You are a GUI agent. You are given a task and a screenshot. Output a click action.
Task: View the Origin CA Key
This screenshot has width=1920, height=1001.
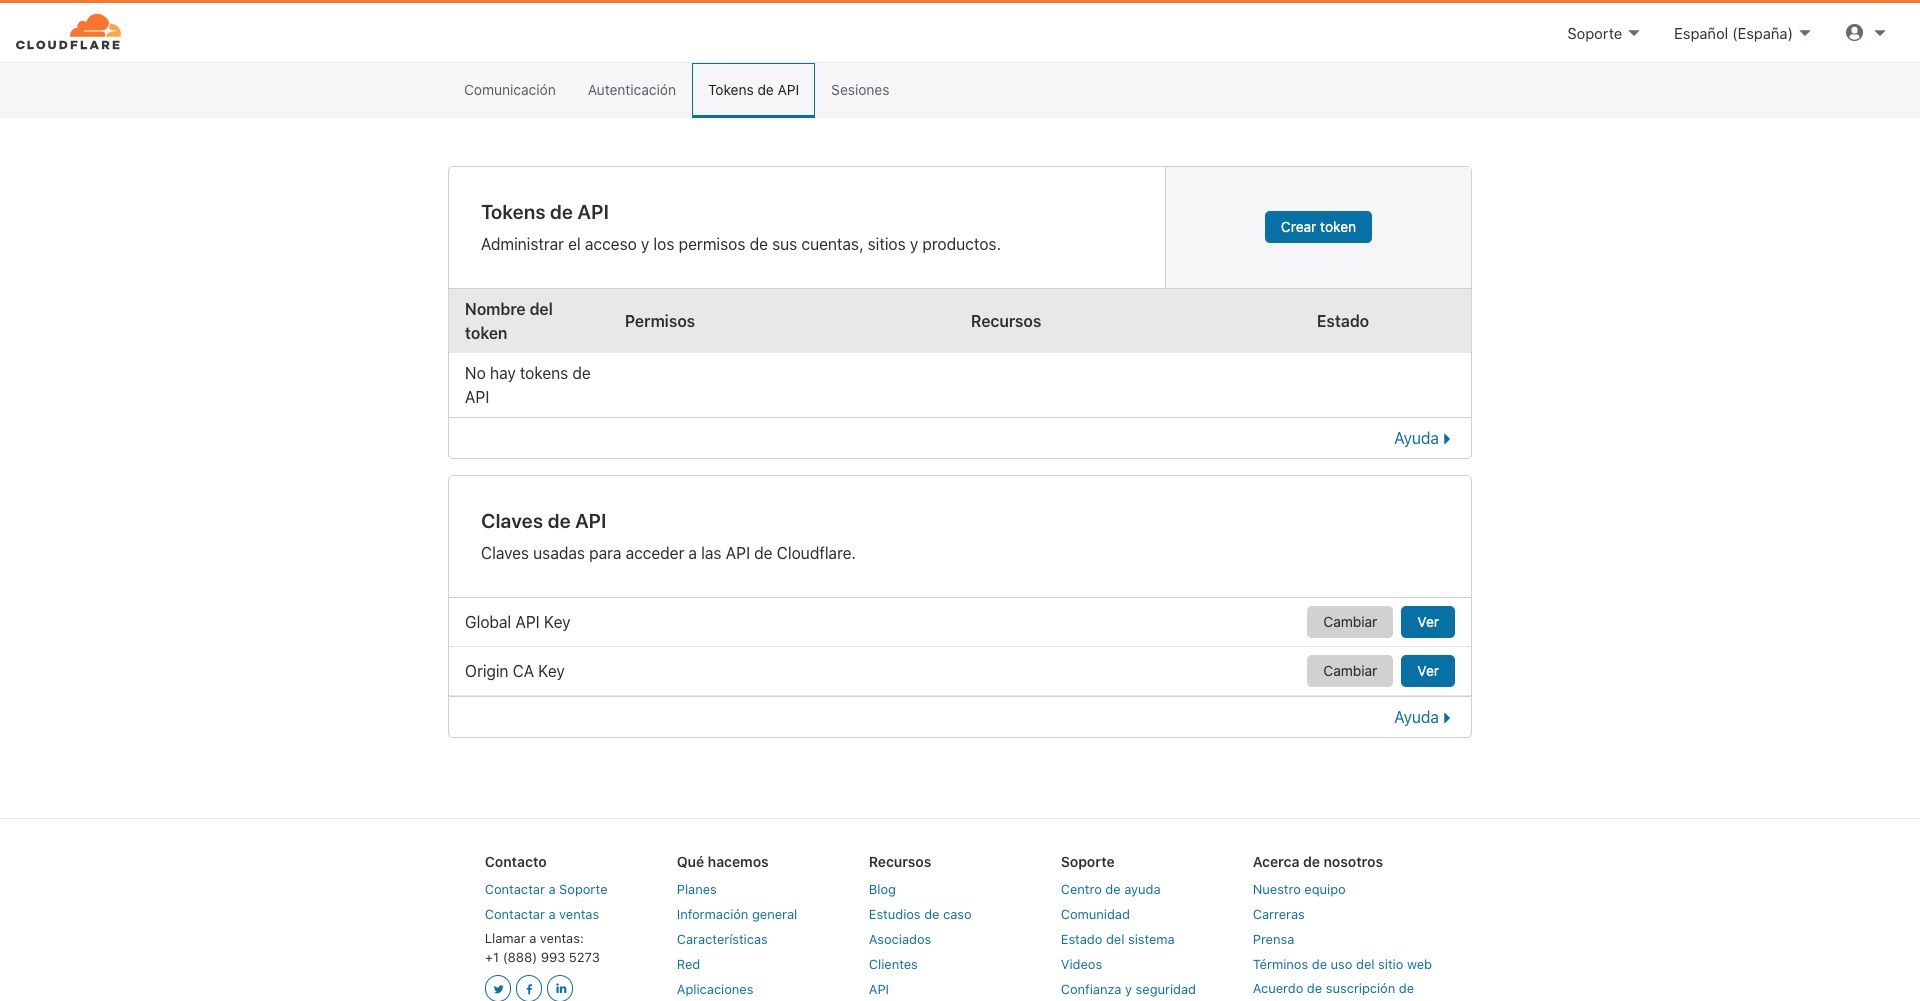[x=1427, y=671]
